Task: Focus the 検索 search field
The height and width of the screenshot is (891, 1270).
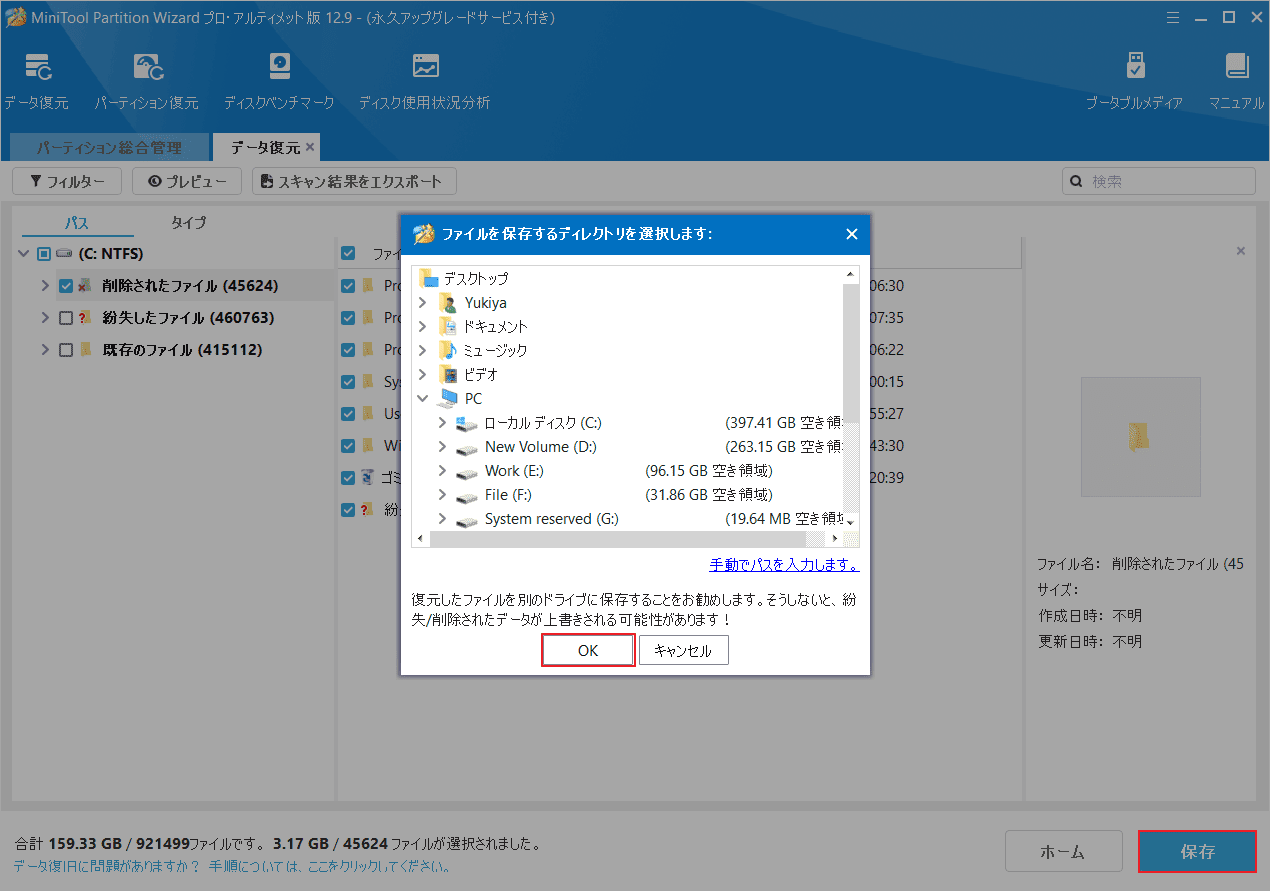Action: point(1158,181)
